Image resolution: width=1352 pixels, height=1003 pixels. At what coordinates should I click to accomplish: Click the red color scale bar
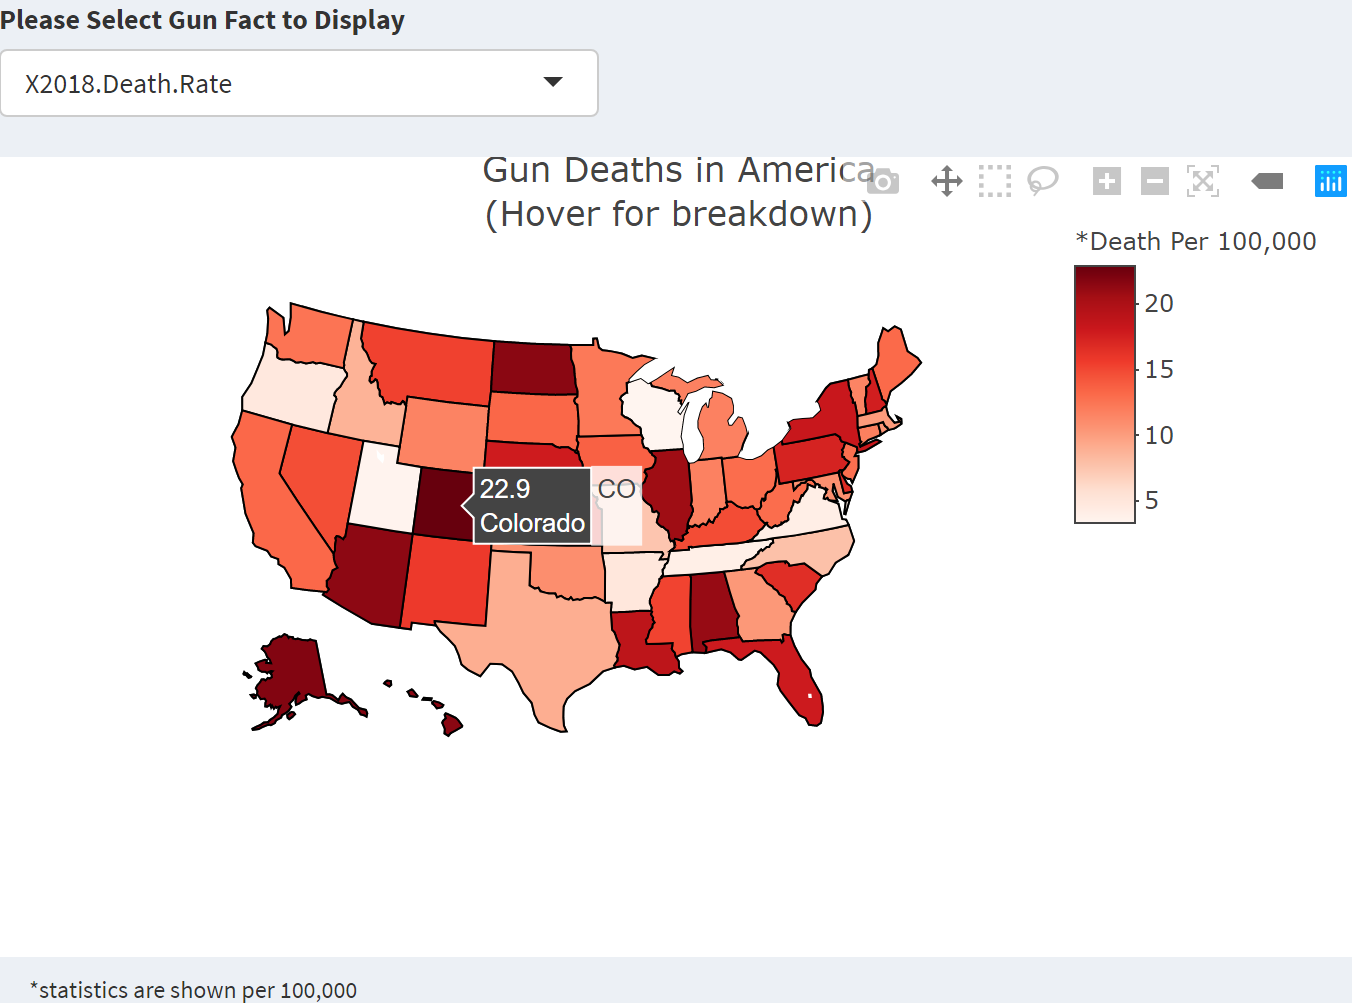click(x=1104, y=393)
